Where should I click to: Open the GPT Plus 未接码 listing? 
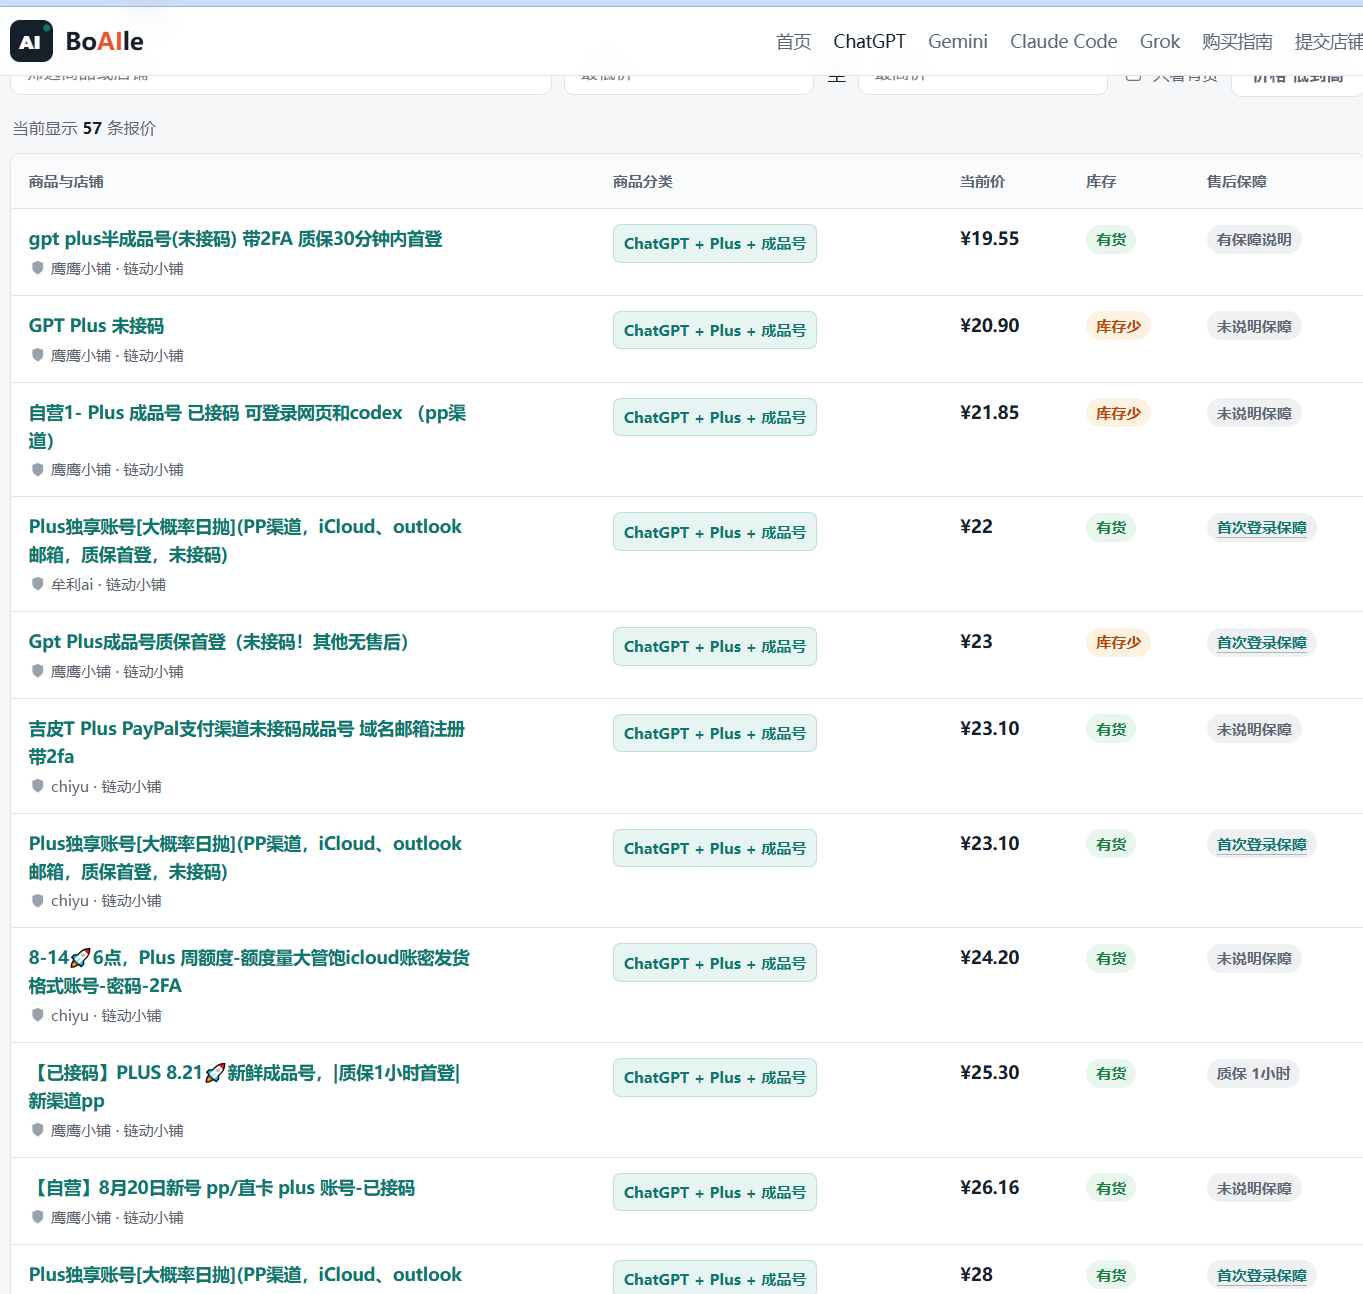click(96, 326)
